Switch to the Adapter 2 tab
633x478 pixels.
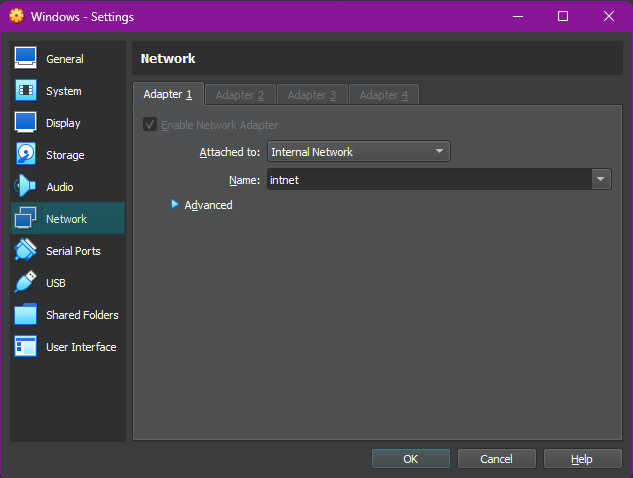point(240,95)
